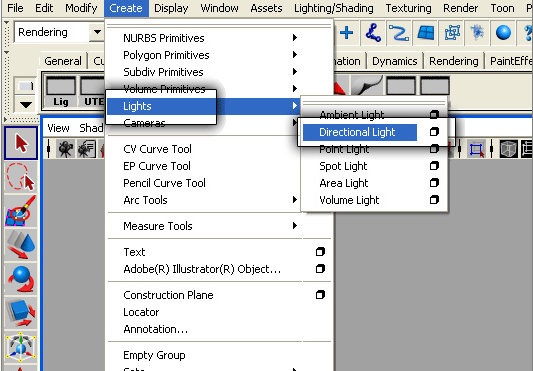Viewport: 533px width, 371px height.
Task: Expand the Volume Primitives submenu
Action: click(x=295, y=88)
